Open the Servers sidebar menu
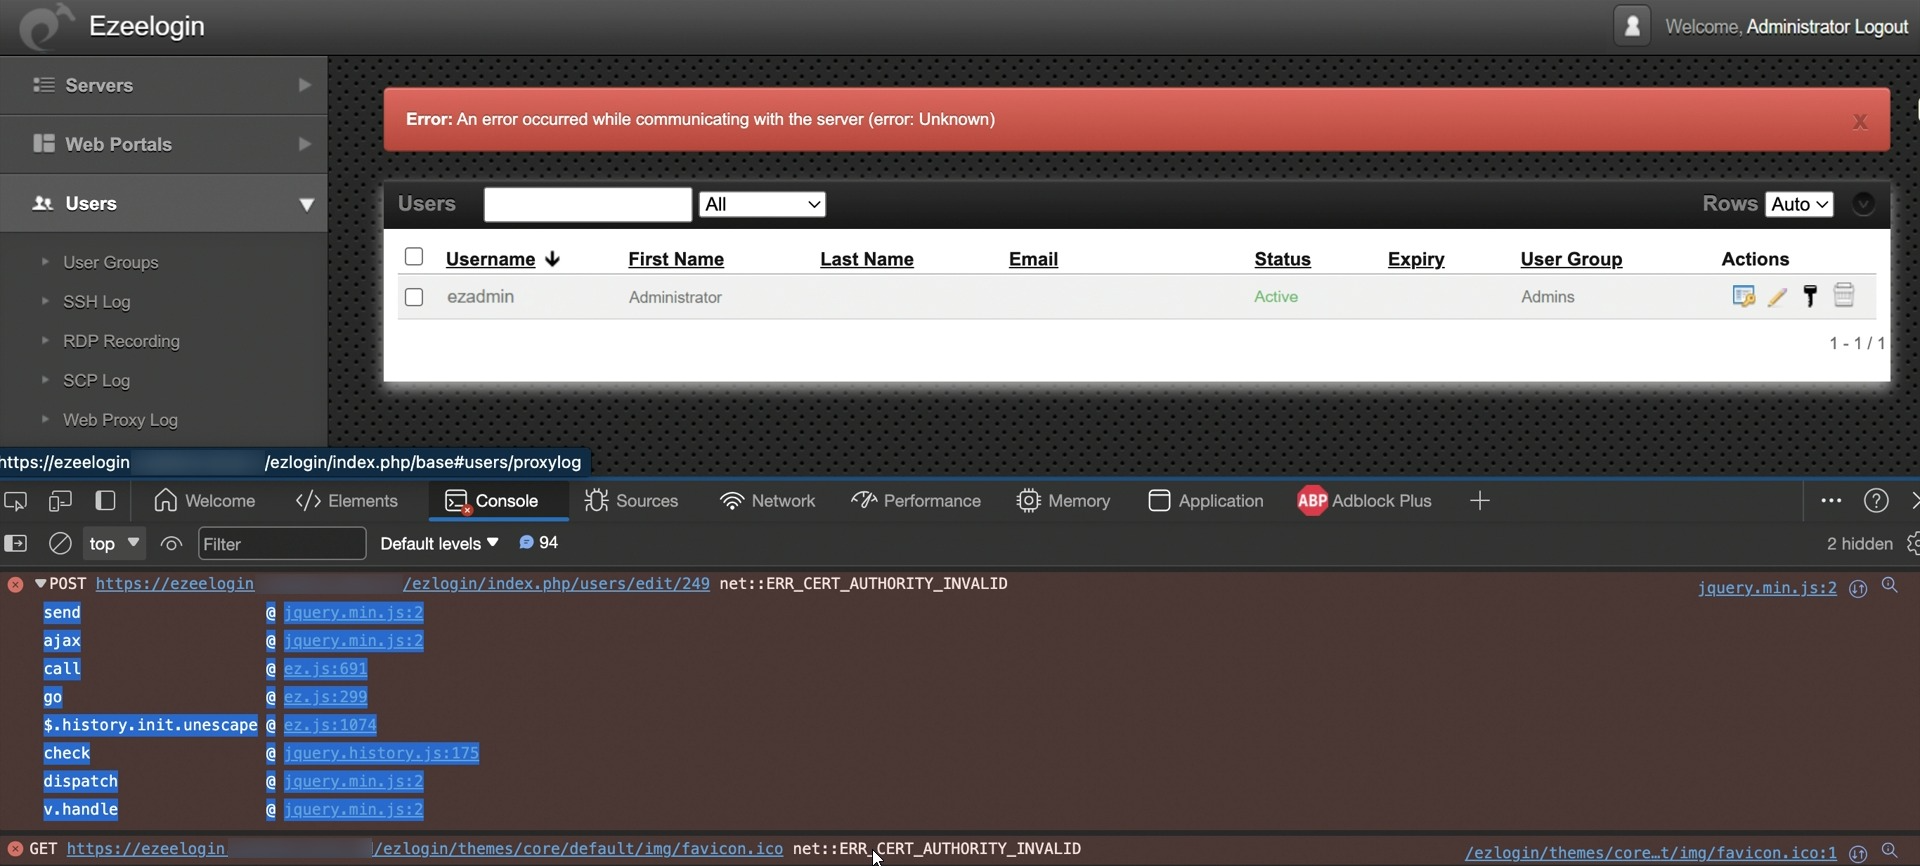Image resolution: width=1920 pixels, height=866 pixels. (164, 85)
